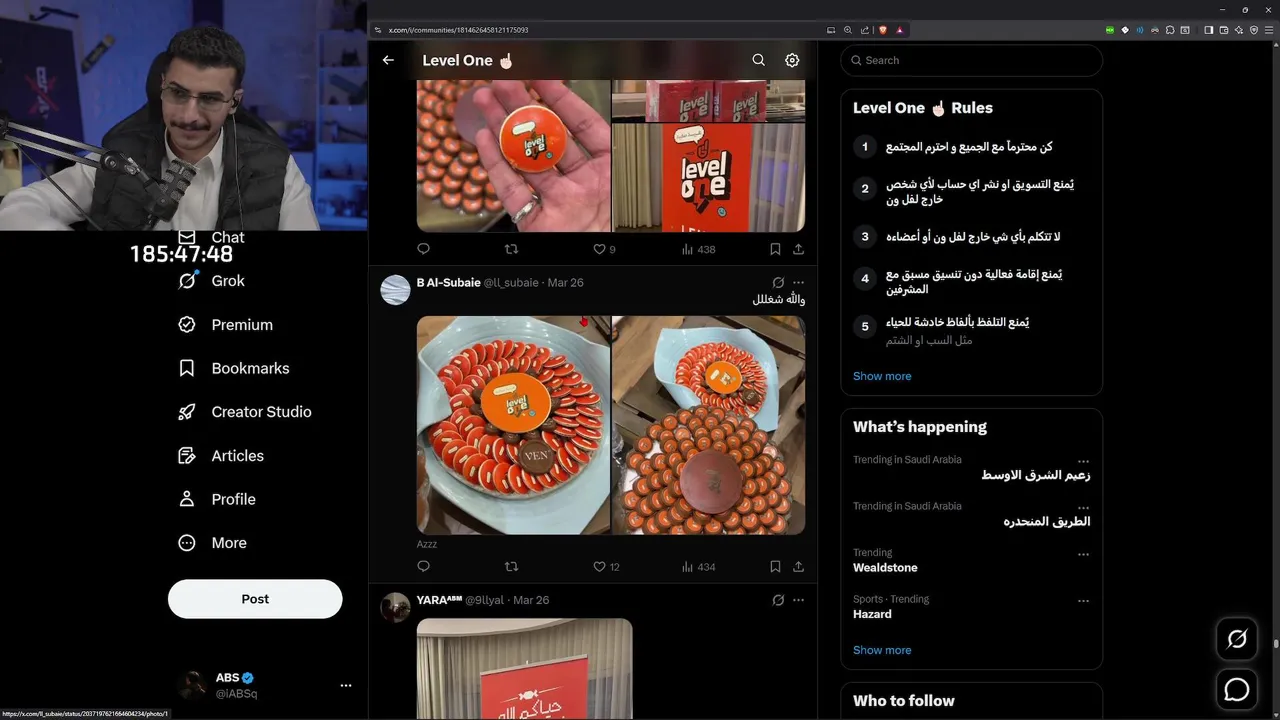The height and width of the screenshot is (720, 1280).
Task: Share the B Al-Subaie post
Action: click(798, 566)
